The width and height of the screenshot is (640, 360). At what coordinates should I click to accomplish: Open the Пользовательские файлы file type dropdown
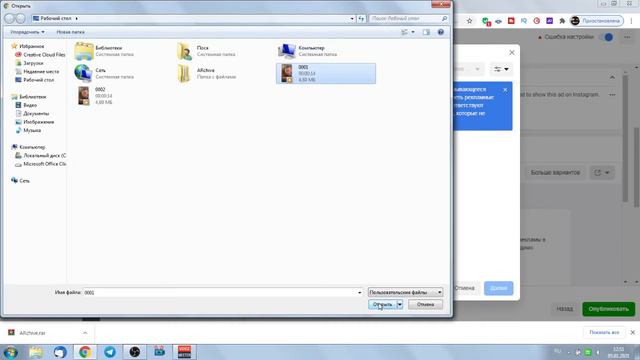(x=405, y=292)
